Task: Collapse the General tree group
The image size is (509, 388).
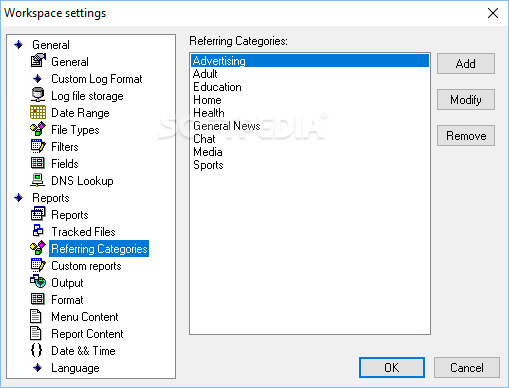Action: 18,44
